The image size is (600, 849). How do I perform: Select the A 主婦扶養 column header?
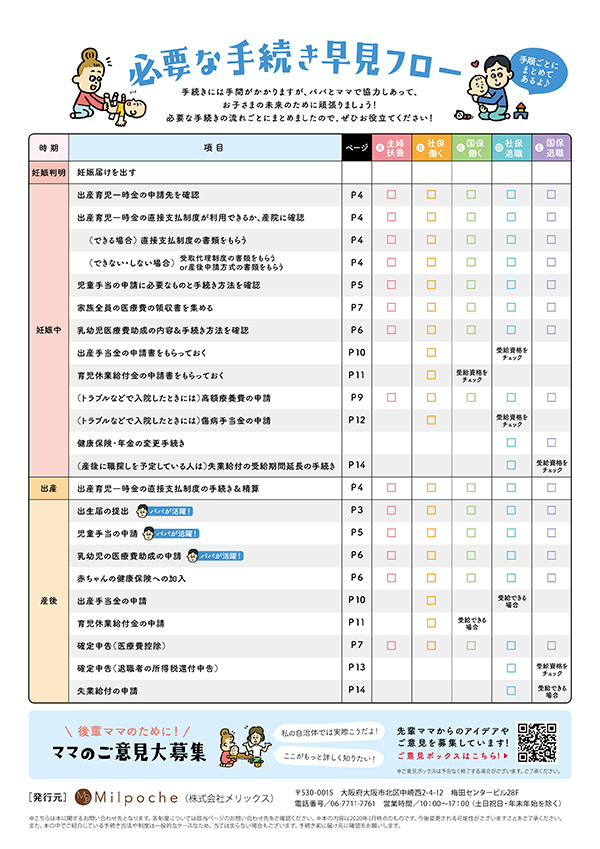(392, 148)
